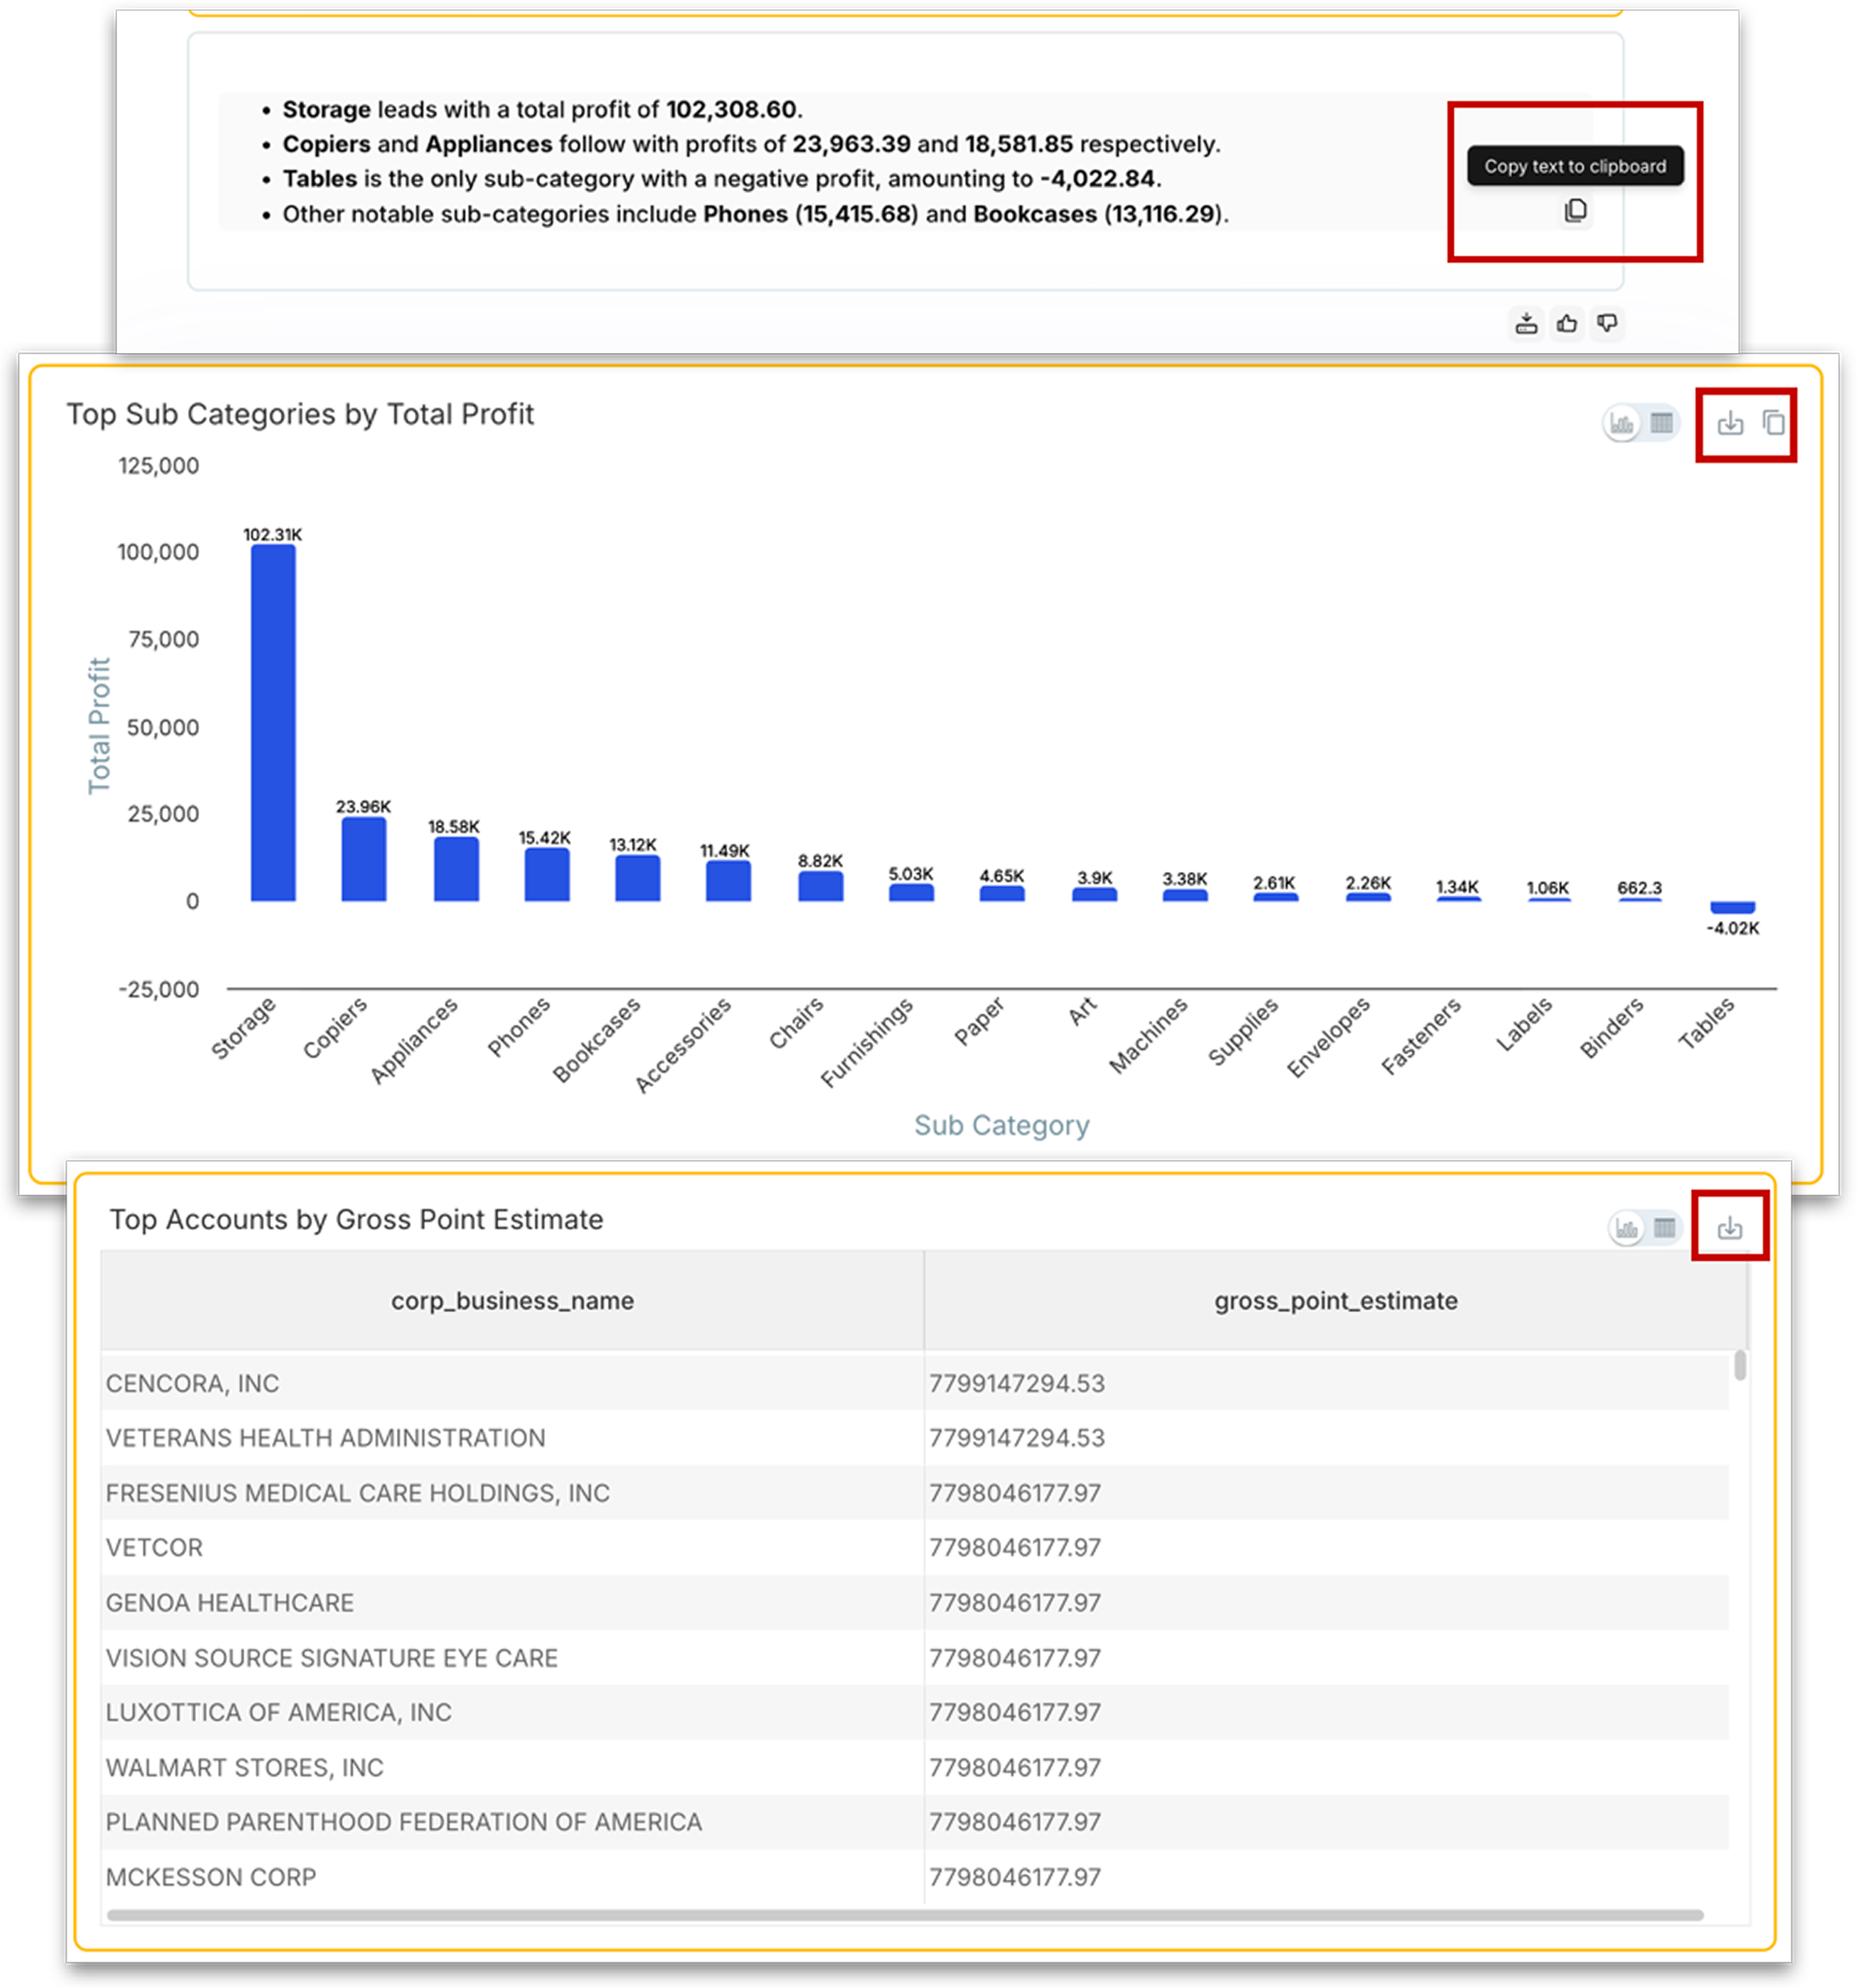Click the Storage bar in chart
1858x1988 pixels.
pyautogui.click(x=273, y=723)
